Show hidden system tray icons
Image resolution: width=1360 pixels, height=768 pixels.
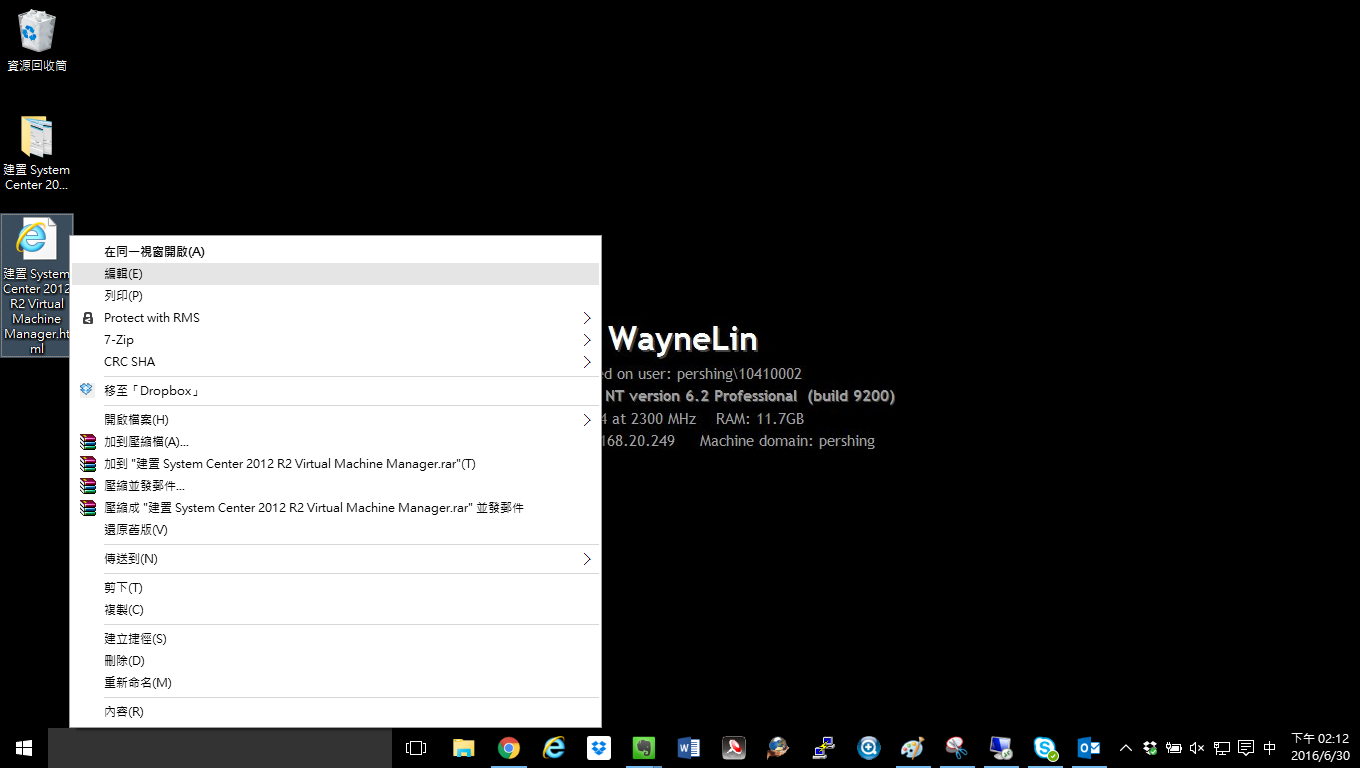[1126, 748]
